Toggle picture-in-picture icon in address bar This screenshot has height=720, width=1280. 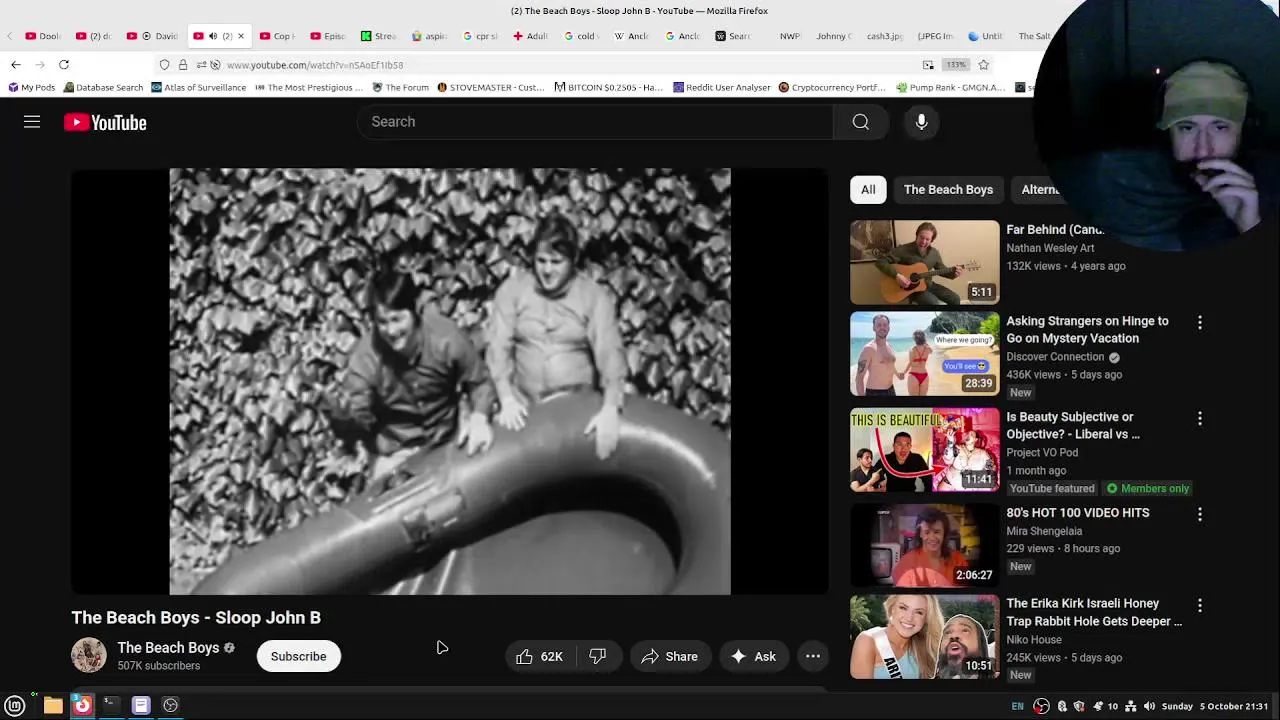[928, 65]
